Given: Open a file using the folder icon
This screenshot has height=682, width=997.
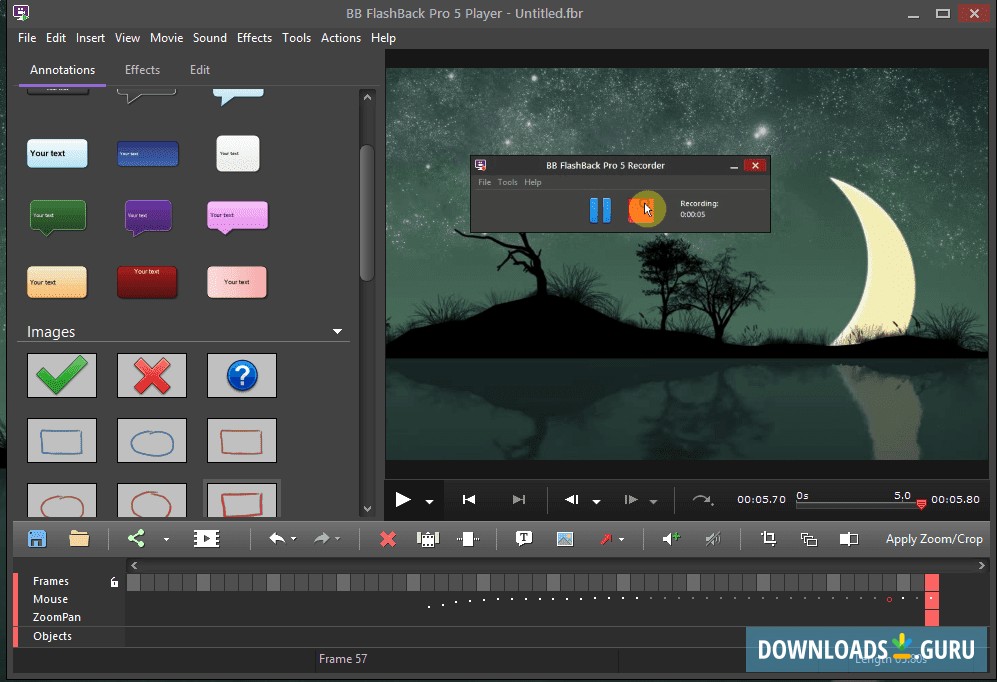Looking at the screenshot, I should click(x=79, y=539).
